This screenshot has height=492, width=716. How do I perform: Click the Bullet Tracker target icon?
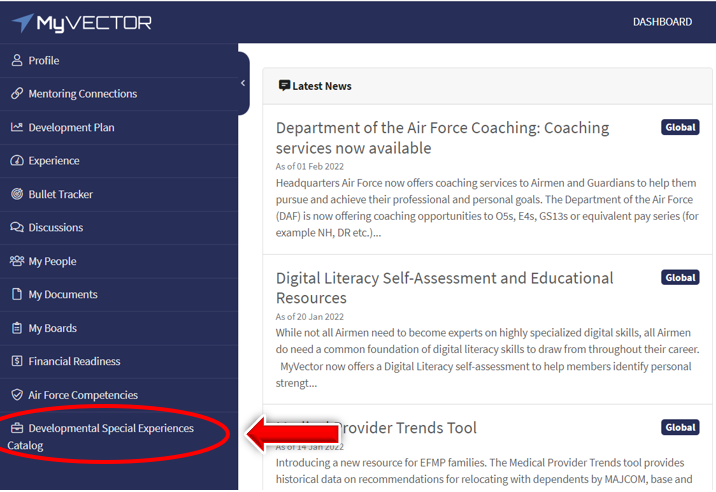click(17, 195)
